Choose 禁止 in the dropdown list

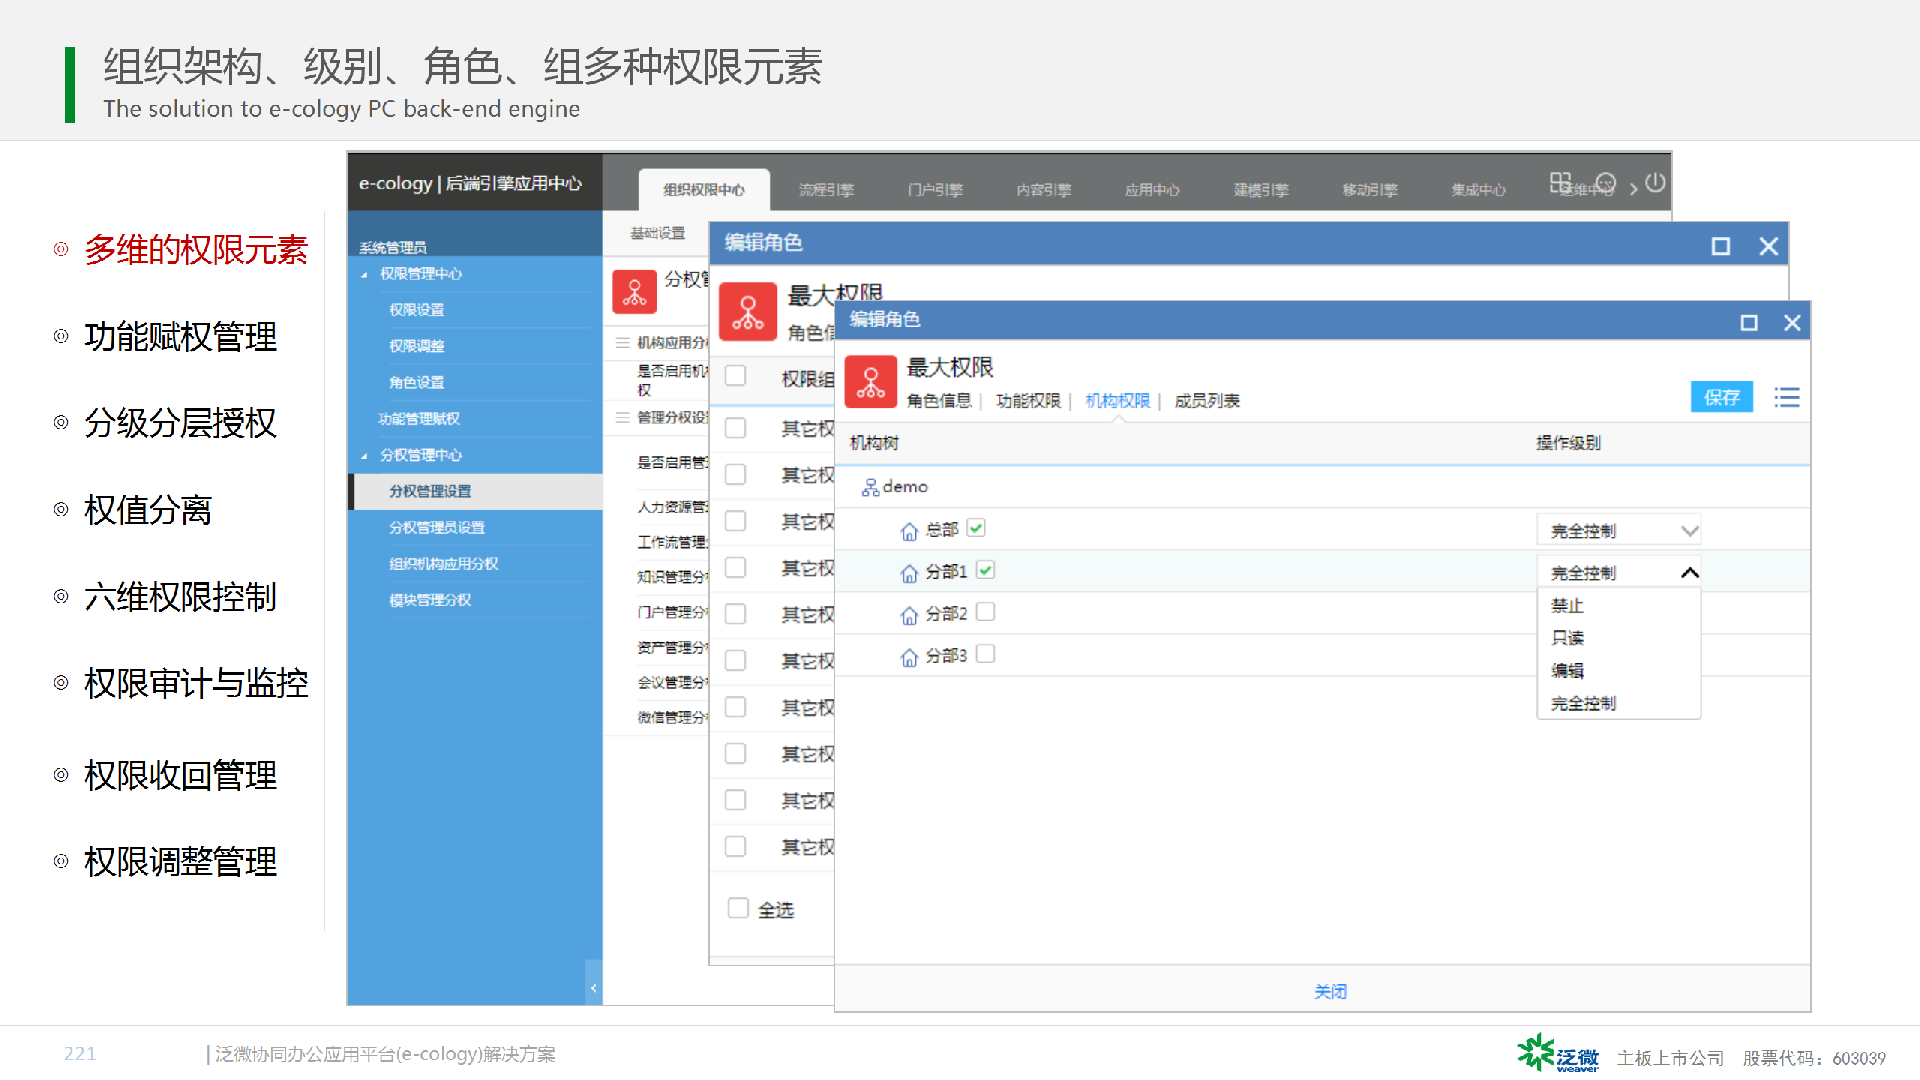[1567, 606]
